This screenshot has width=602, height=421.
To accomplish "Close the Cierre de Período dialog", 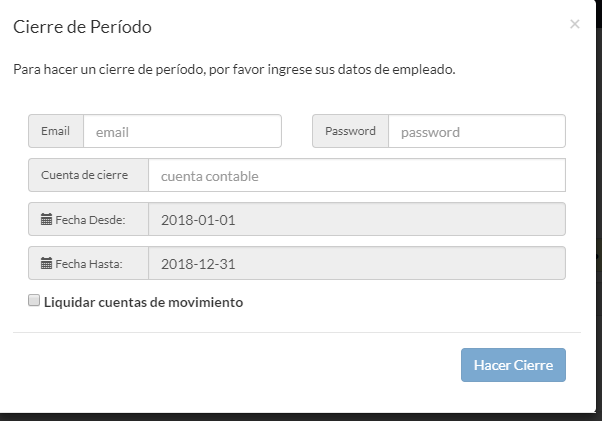I will [574, 24].
